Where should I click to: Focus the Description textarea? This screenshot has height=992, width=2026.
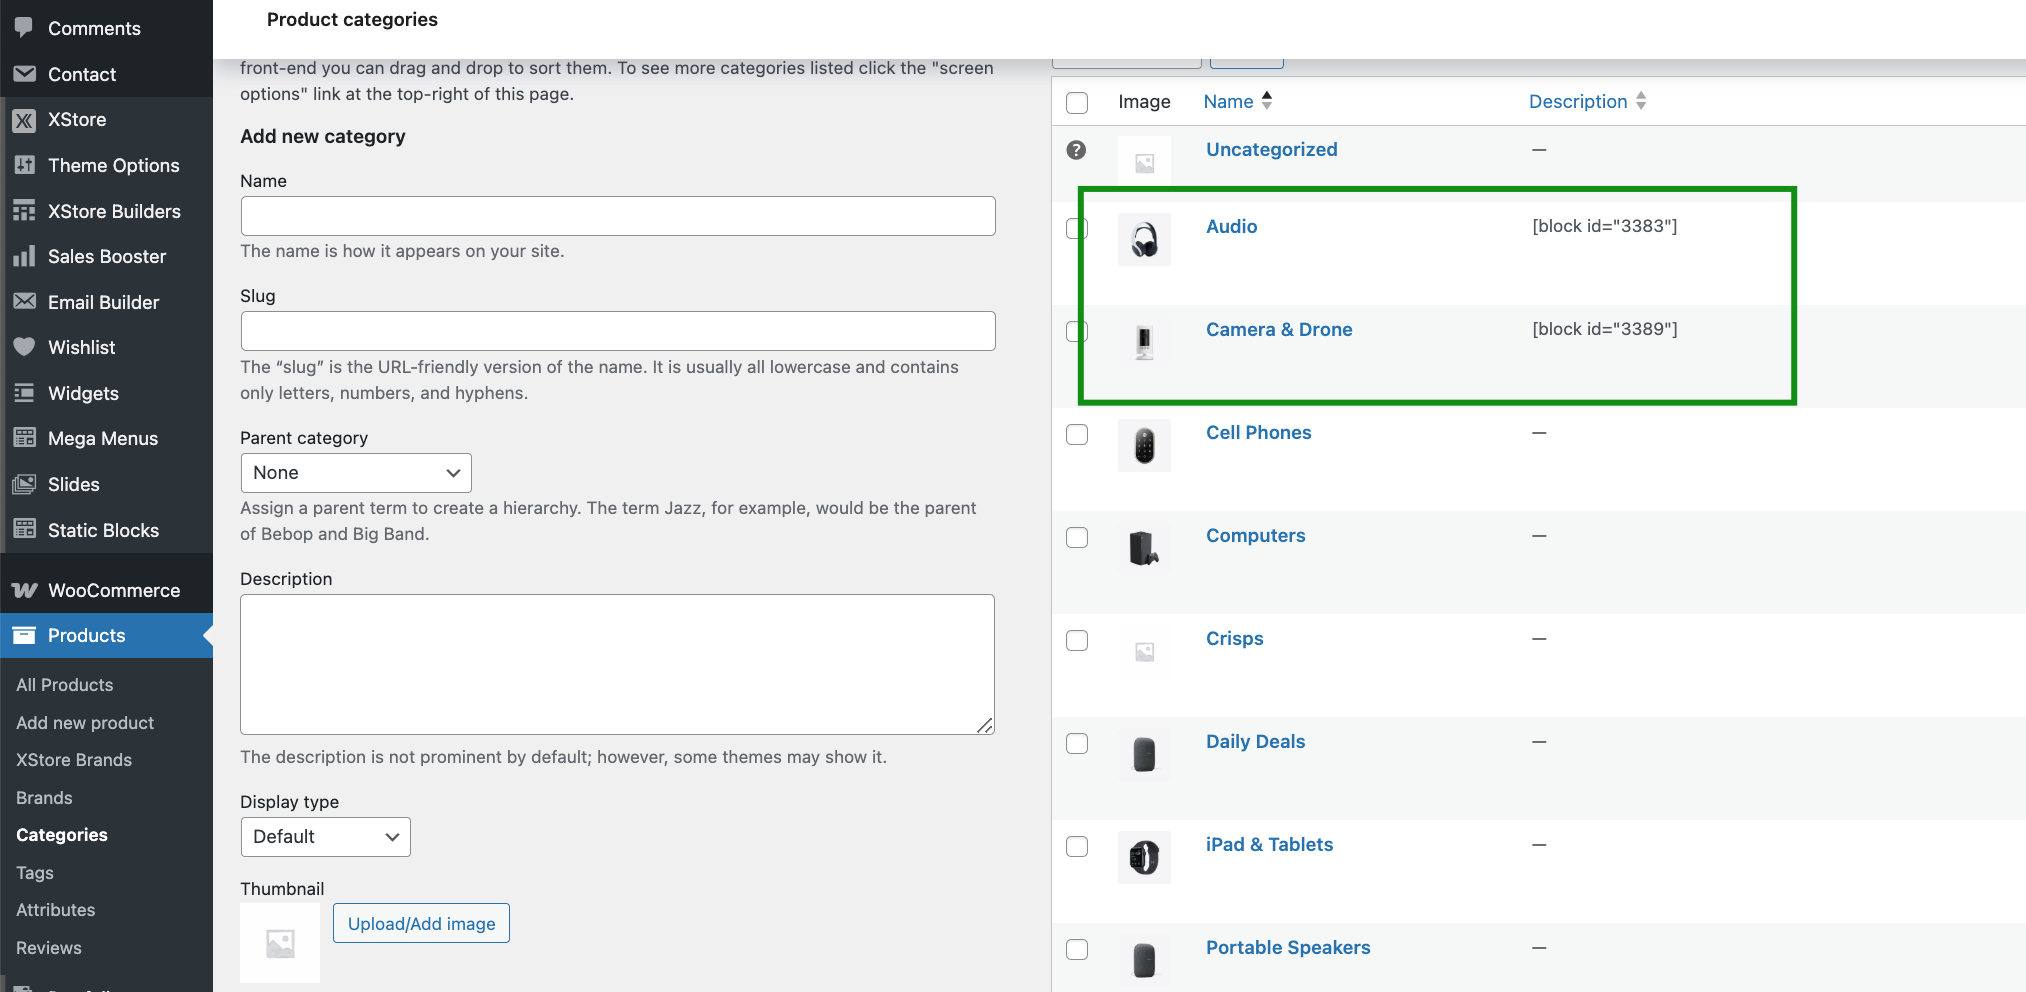617,664
